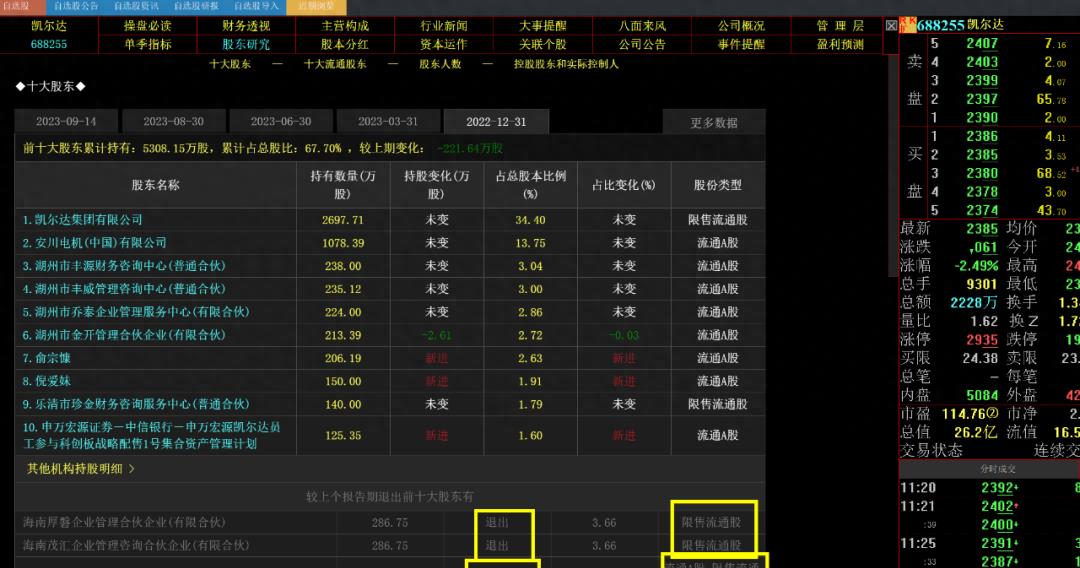1080x568 pixels.
Task: Click the 688255 凯尔达 quote panel title
Action: [960, 25]
